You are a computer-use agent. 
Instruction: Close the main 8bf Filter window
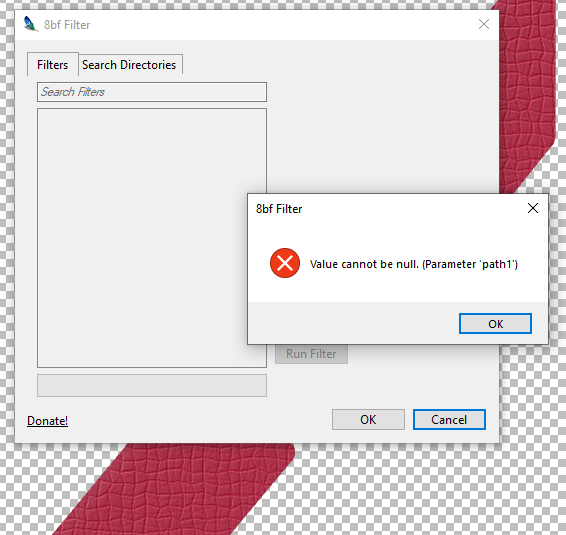click(484, 24)
